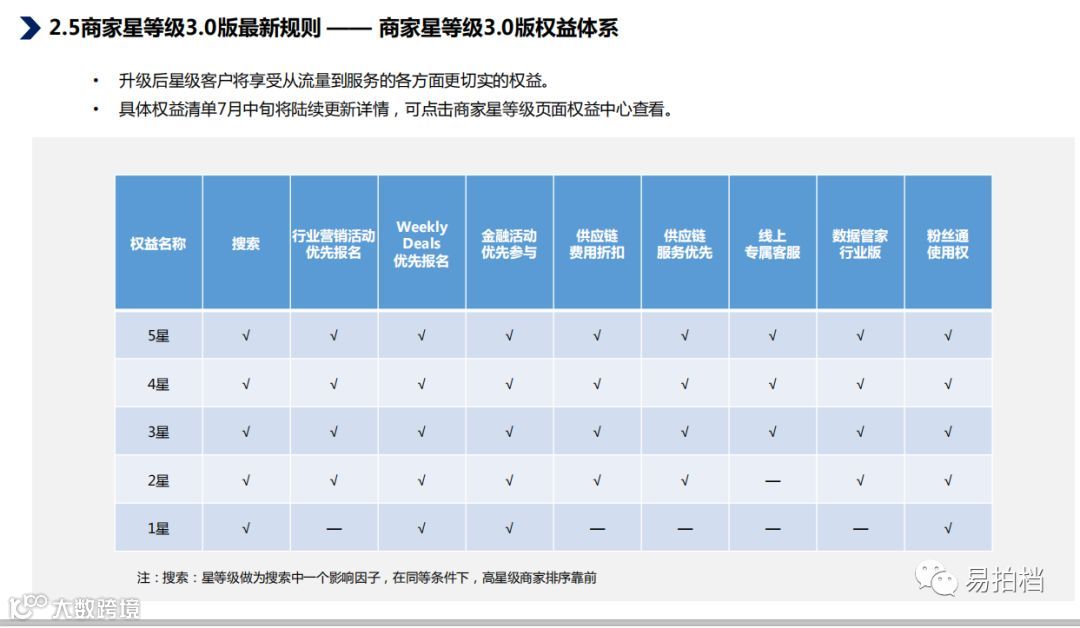Select the 3星 row label
The width and height of the screenshot is (1080, 628).
(158, 432)
